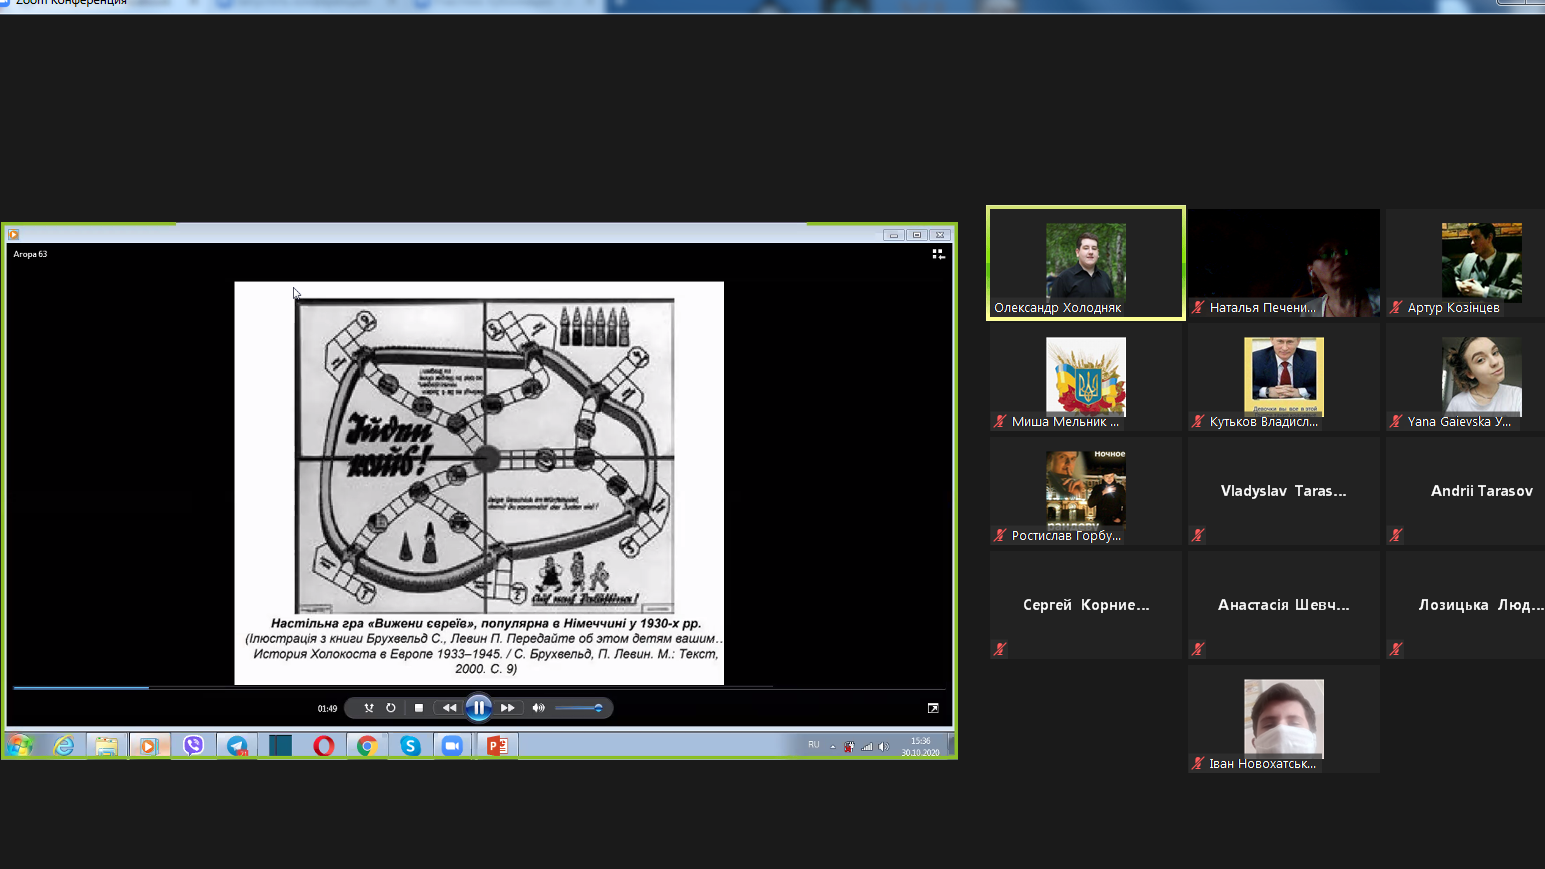The height and width of the screenshot is (869, 1545).
Task: Mute the media player sound
Action: (x=538, y=708)
